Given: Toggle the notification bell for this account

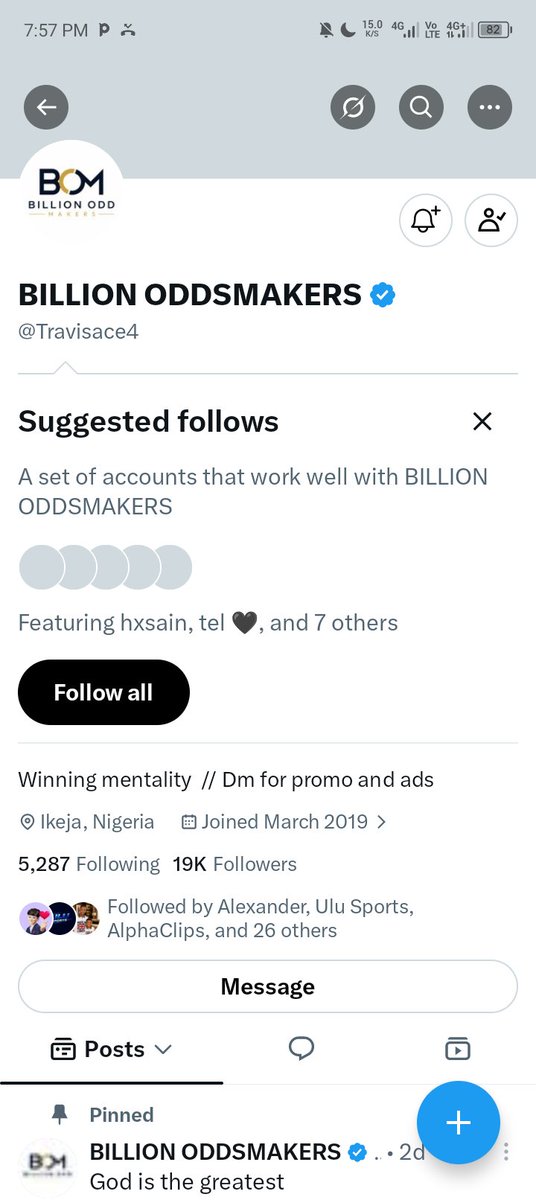Looking at the screenshot, I should [426, 220].
